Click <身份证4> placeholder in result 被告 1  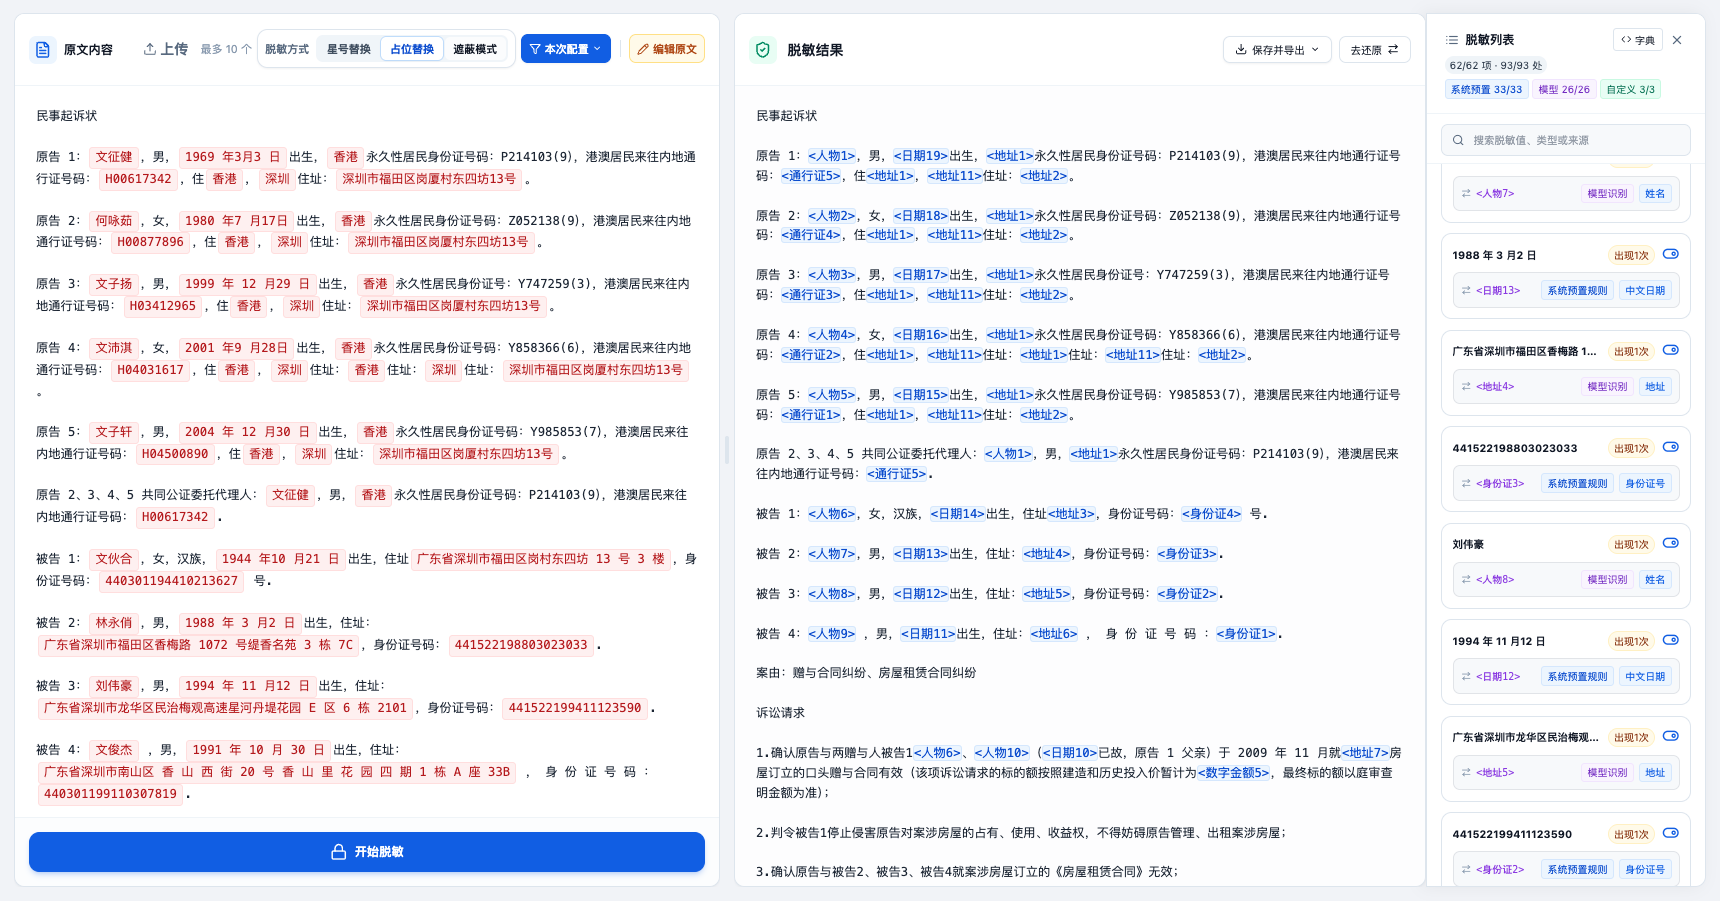pos(1211,514)
